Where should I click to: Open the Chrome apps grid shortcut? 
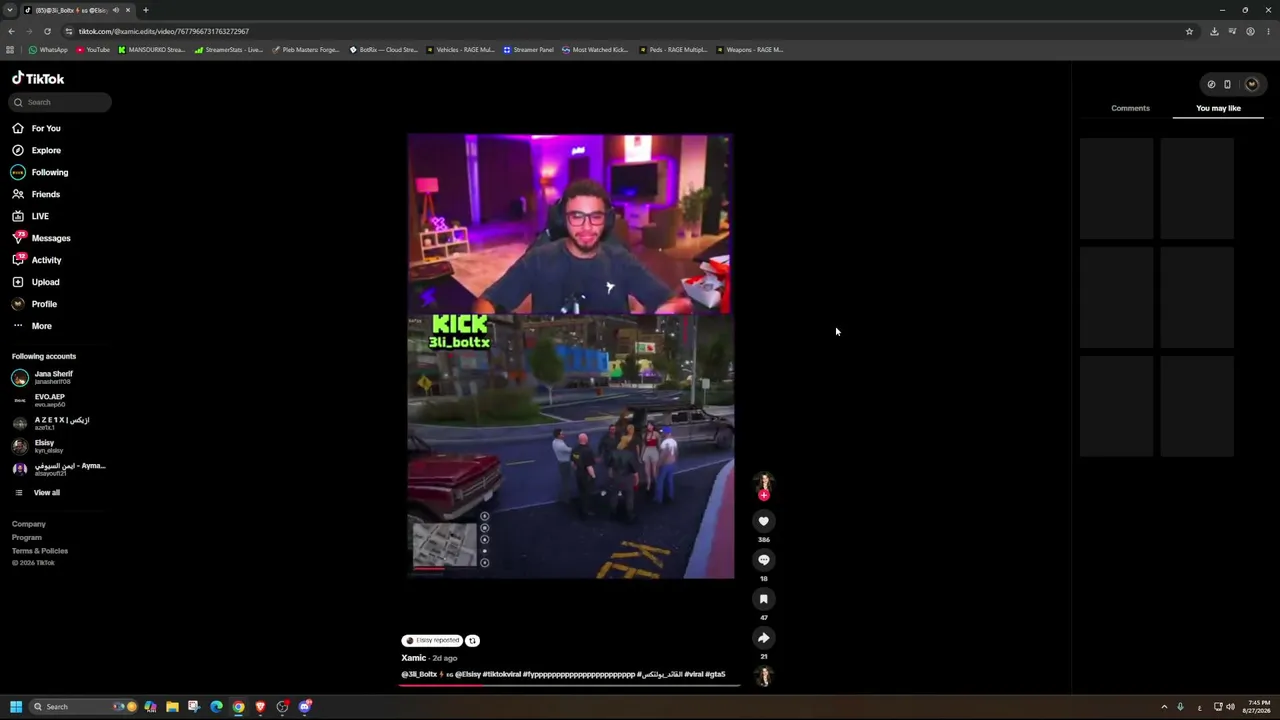[10, 50]
